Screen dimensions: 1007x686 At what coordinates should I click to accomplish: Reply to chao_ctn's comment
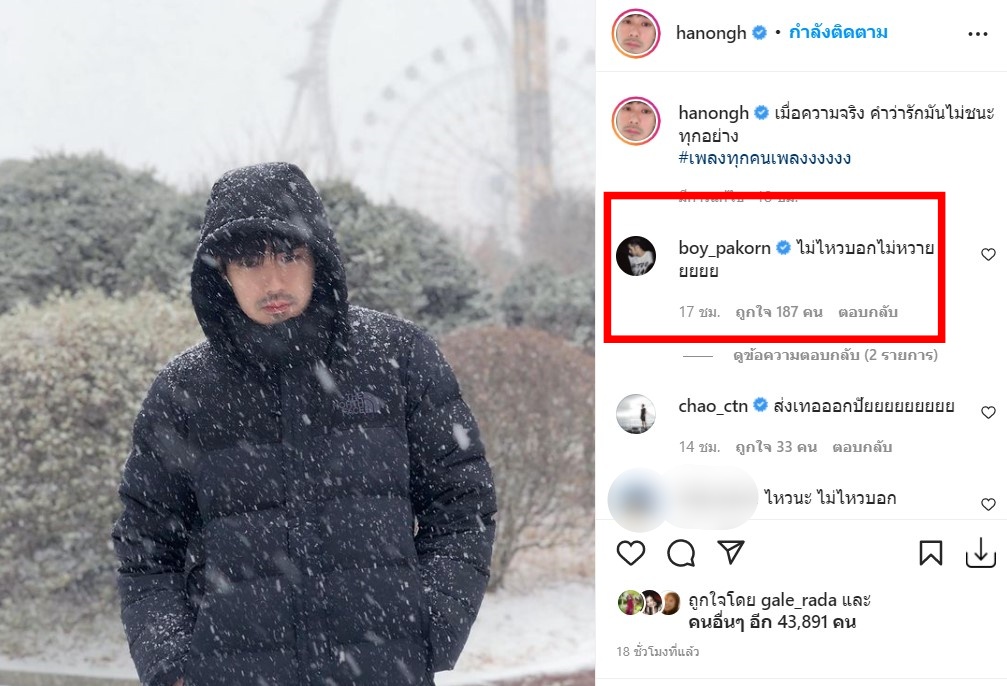click(863, 447)
